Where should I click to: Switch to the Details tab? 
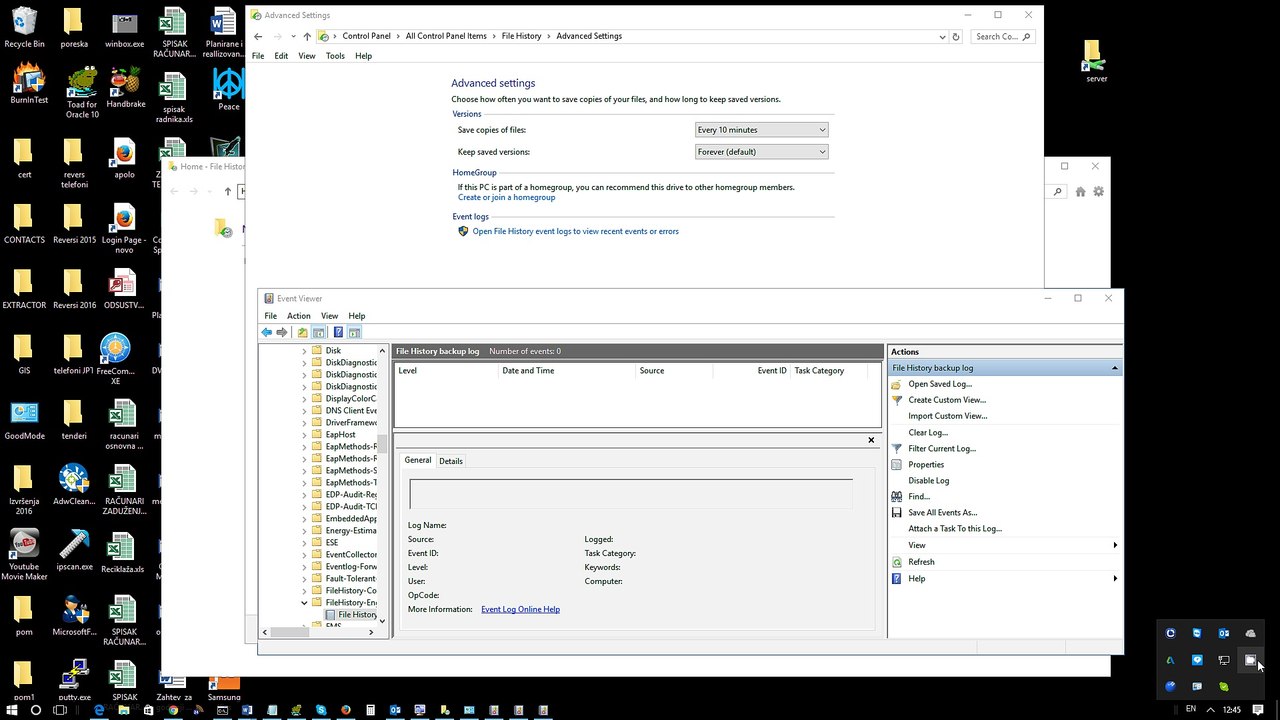click(x=451, y=461)
